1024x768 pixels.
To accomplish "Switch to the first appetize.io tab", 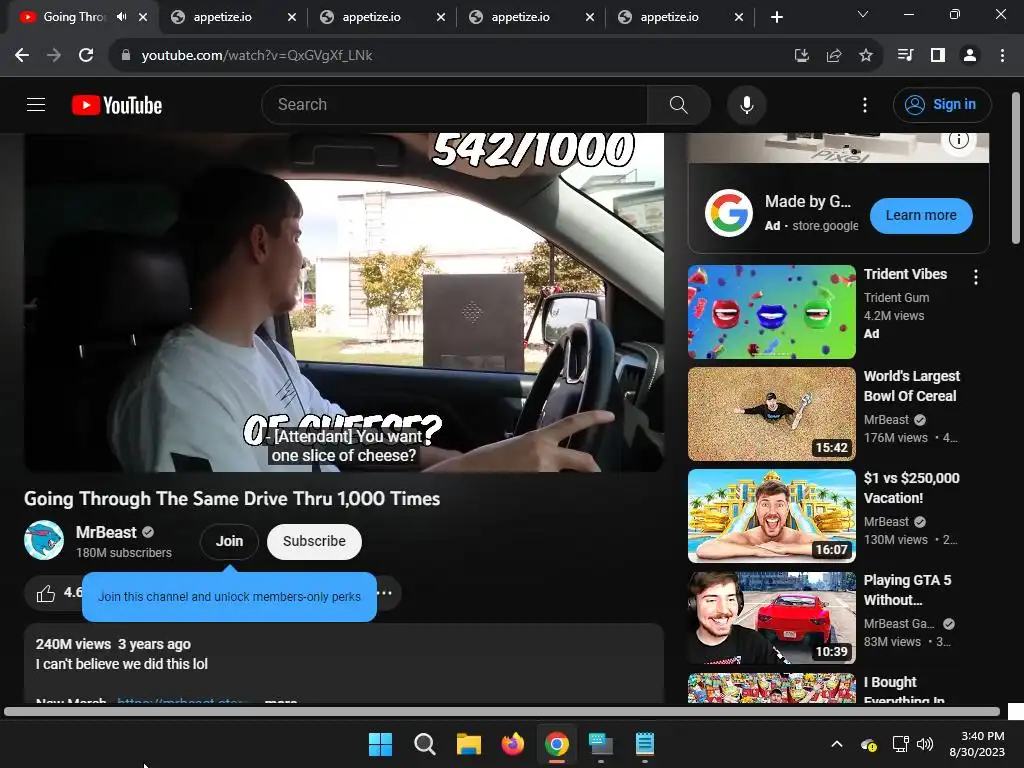I will pyautogui.click(x=233, y=17).
